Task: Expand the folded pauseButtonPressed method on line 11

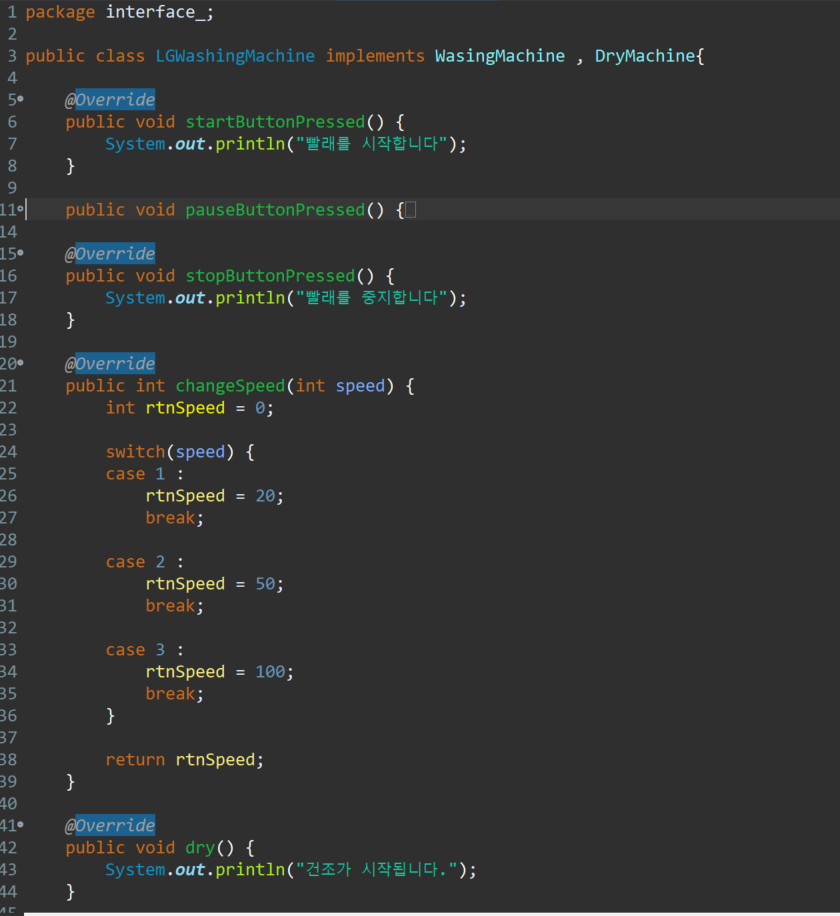Action: 20,209
